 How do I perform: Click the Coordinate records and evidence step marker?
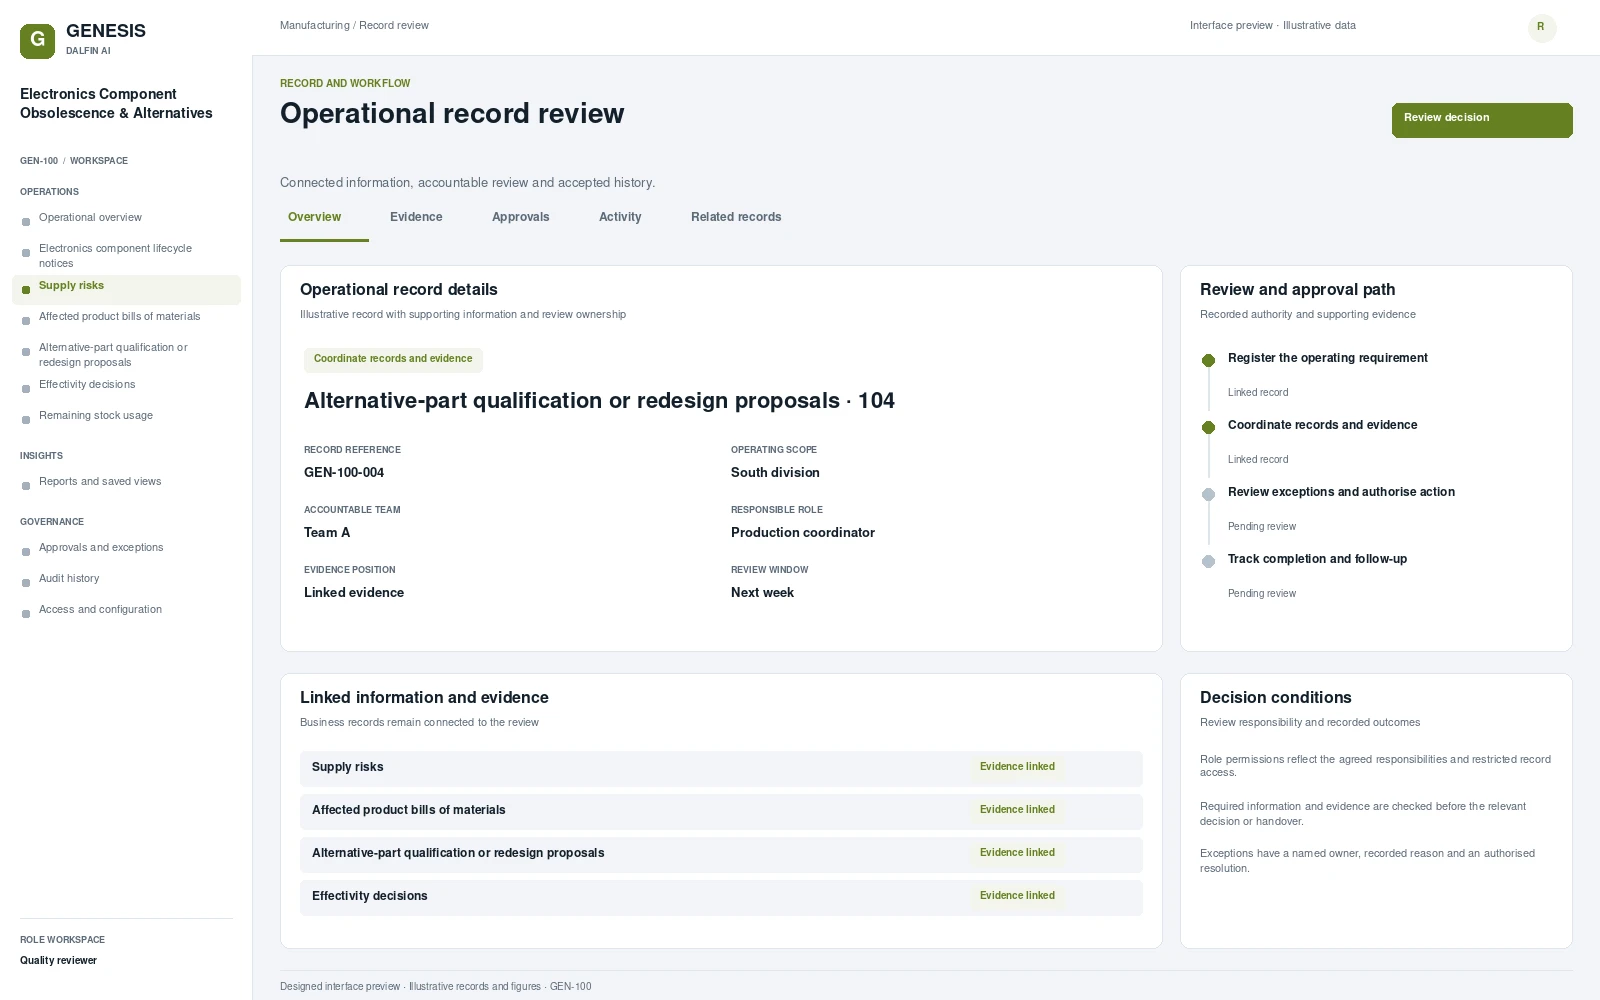tap(1208, 427)
